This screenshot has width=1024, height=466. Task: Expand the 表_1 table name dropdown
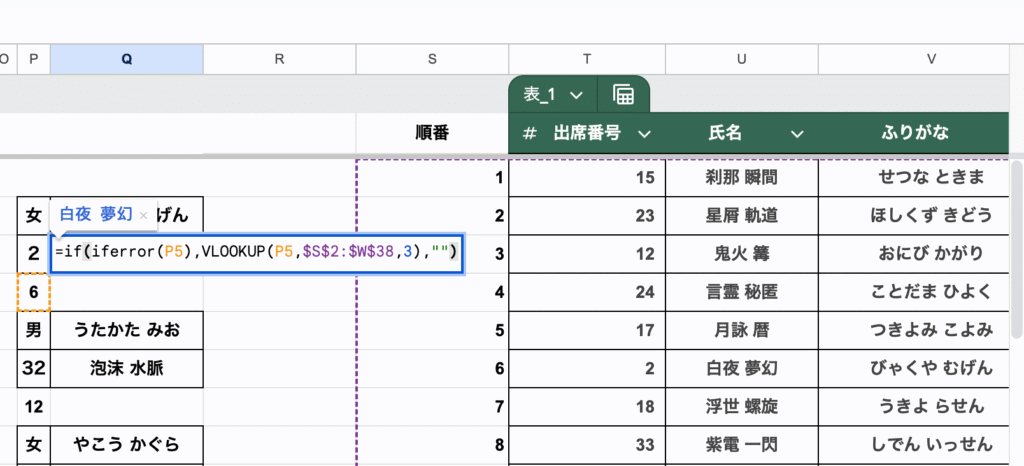[x=576, y=95]
